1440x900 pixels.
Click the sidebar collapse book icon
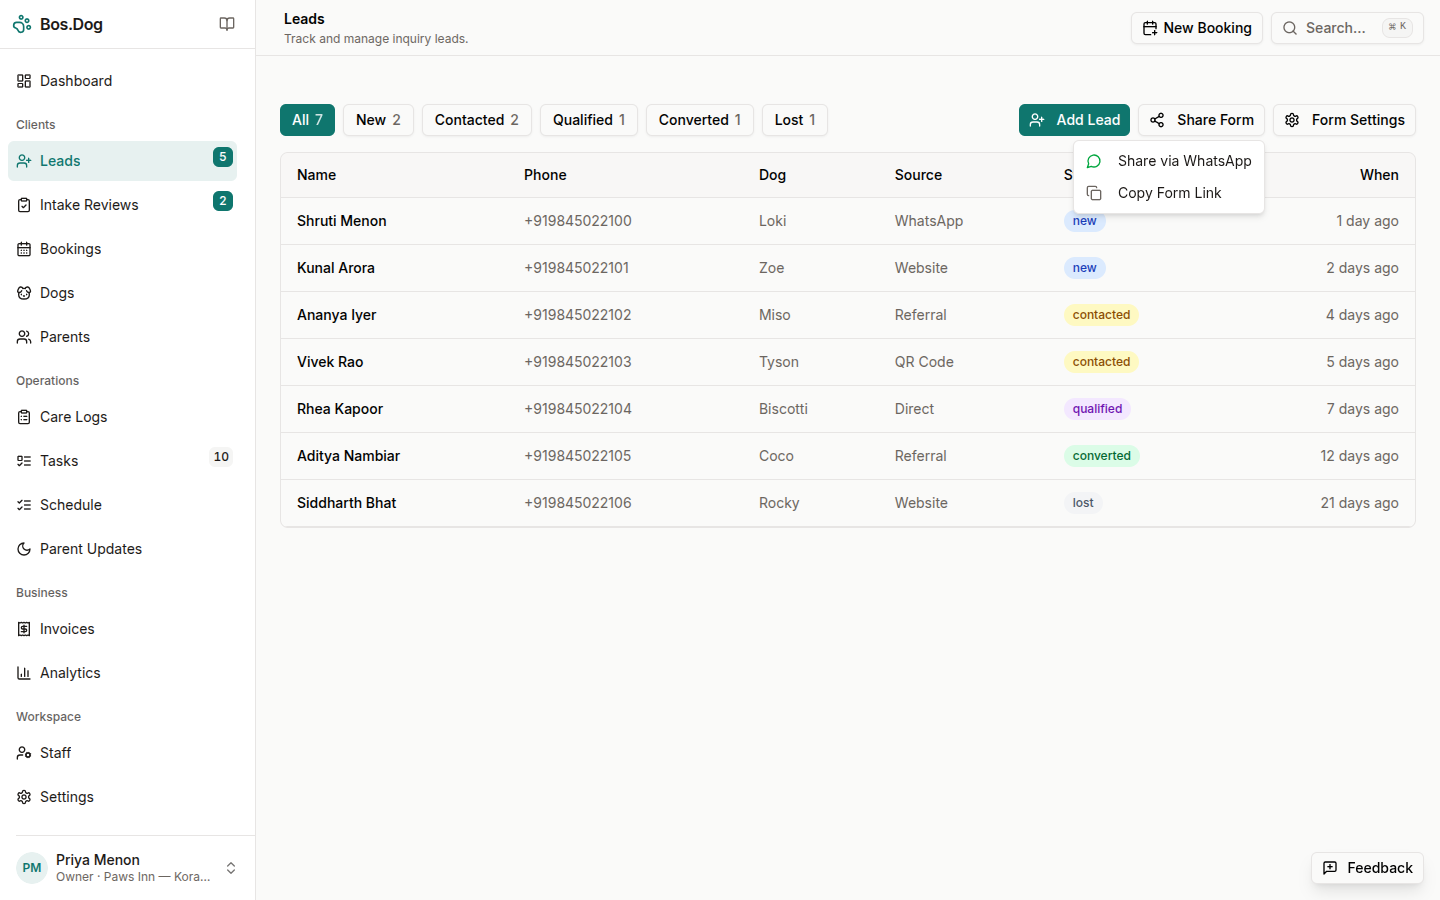[227, 23]
